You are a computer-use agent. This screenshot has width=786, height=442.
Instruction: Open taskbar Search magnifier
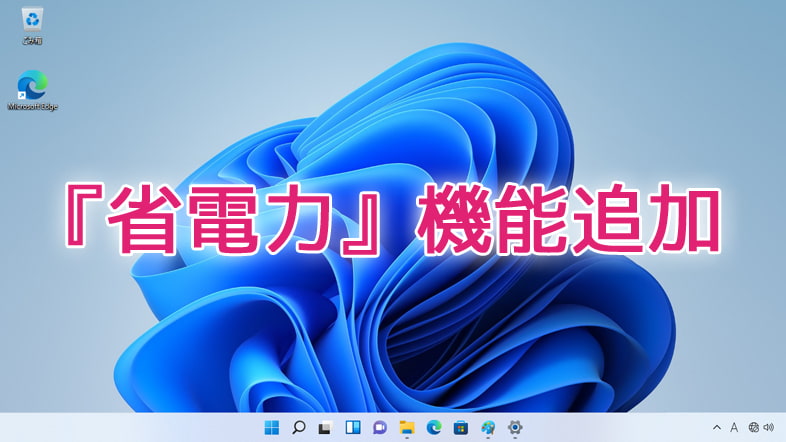pos(299,427)
